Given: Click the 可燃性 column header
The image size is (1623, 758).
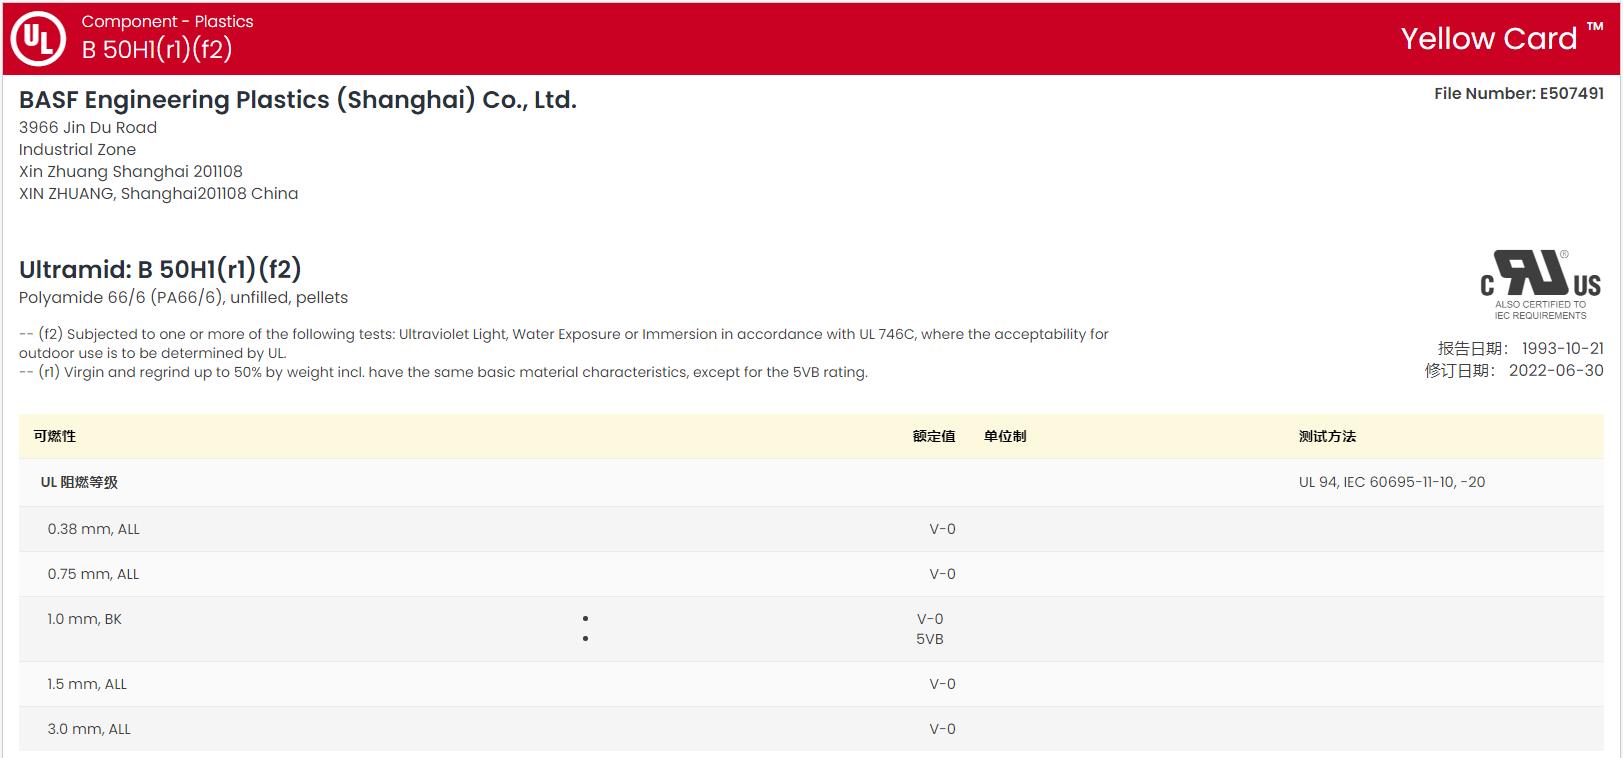Looking at the screenshot, I should (x=54, y=436).
